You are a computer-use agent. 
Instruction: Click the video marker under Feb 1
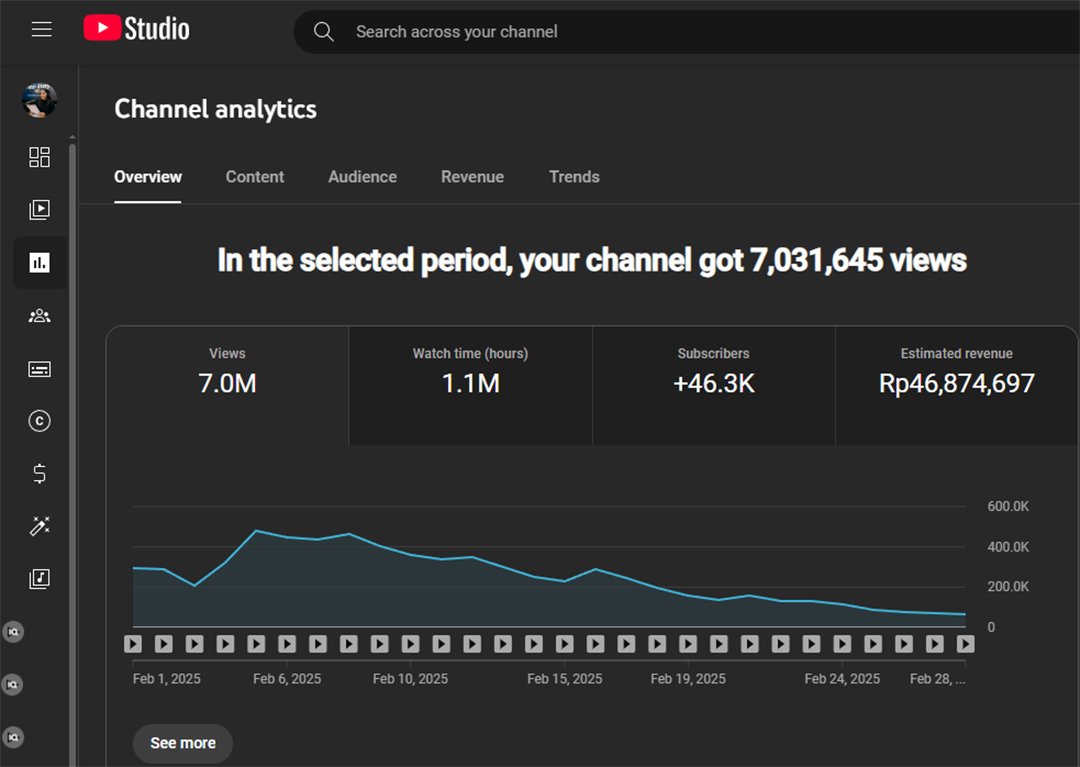point(133,644)
